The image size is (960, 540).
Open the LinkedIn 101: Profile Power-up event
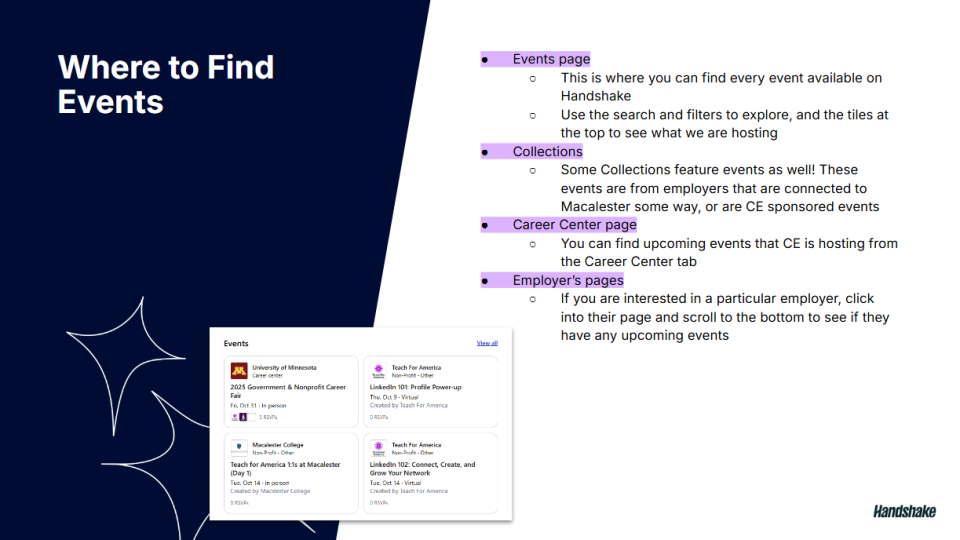coord(416,387)
